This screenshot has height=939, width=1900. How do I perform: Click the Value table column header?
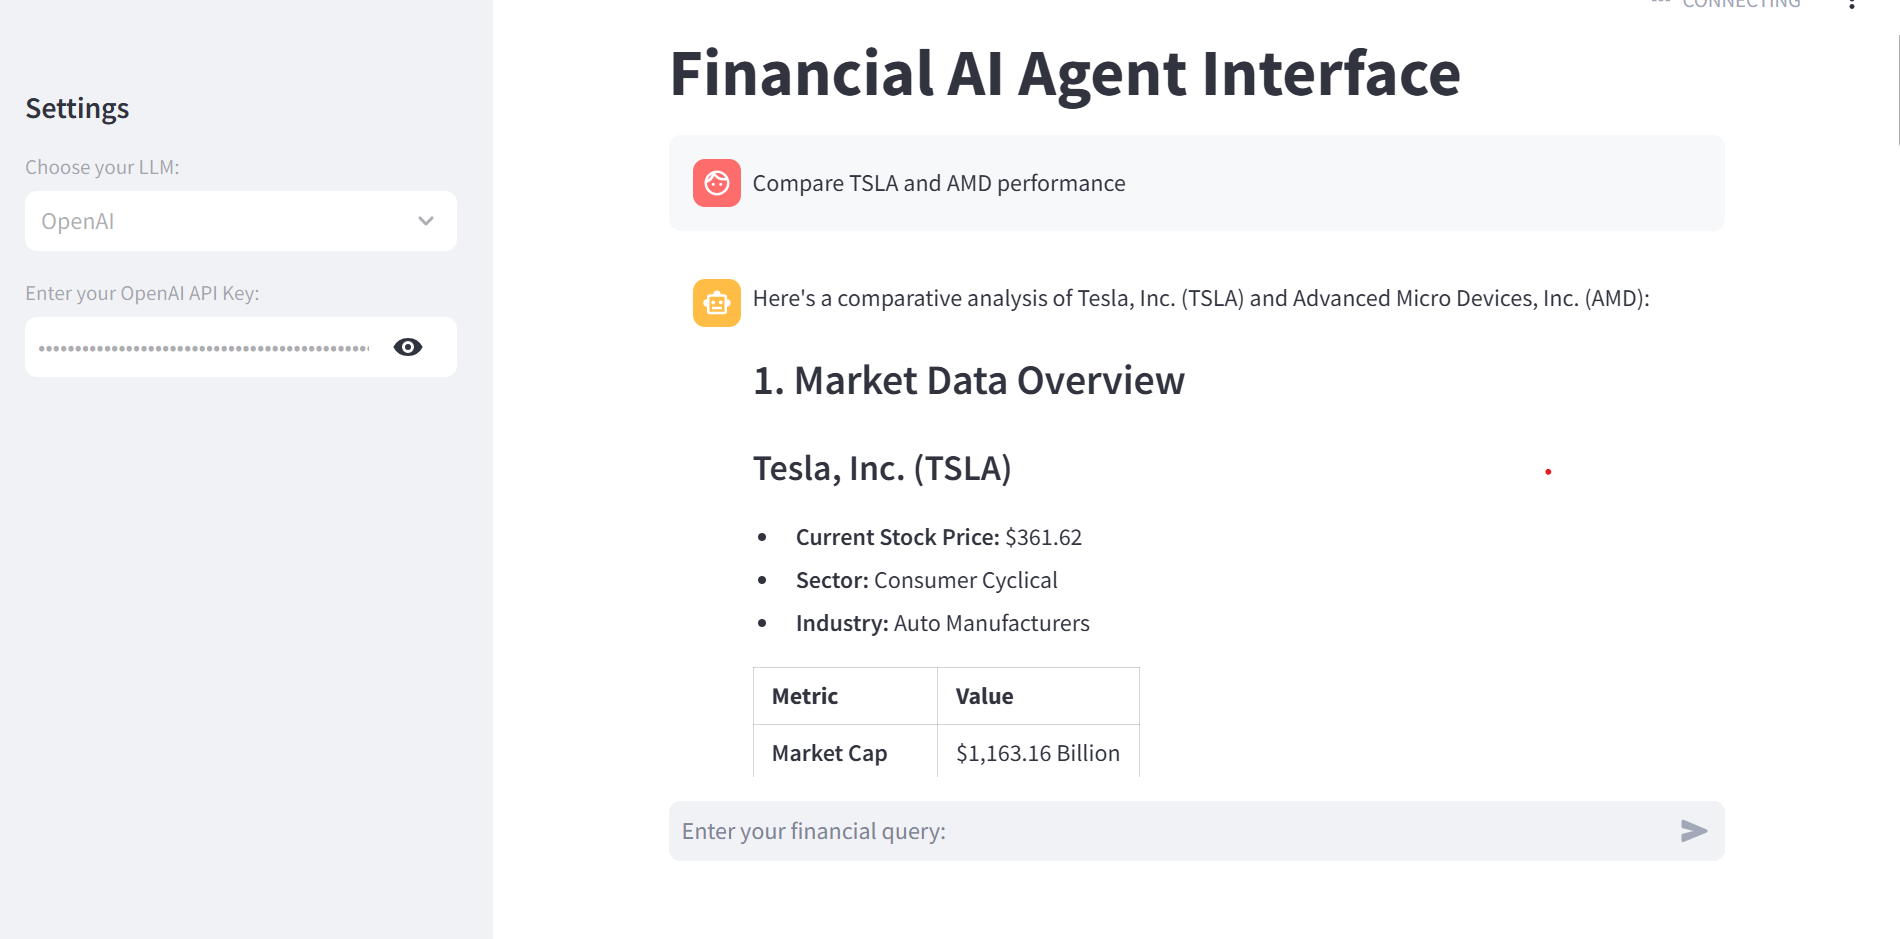pyautogui.click(x=985, y=696)
